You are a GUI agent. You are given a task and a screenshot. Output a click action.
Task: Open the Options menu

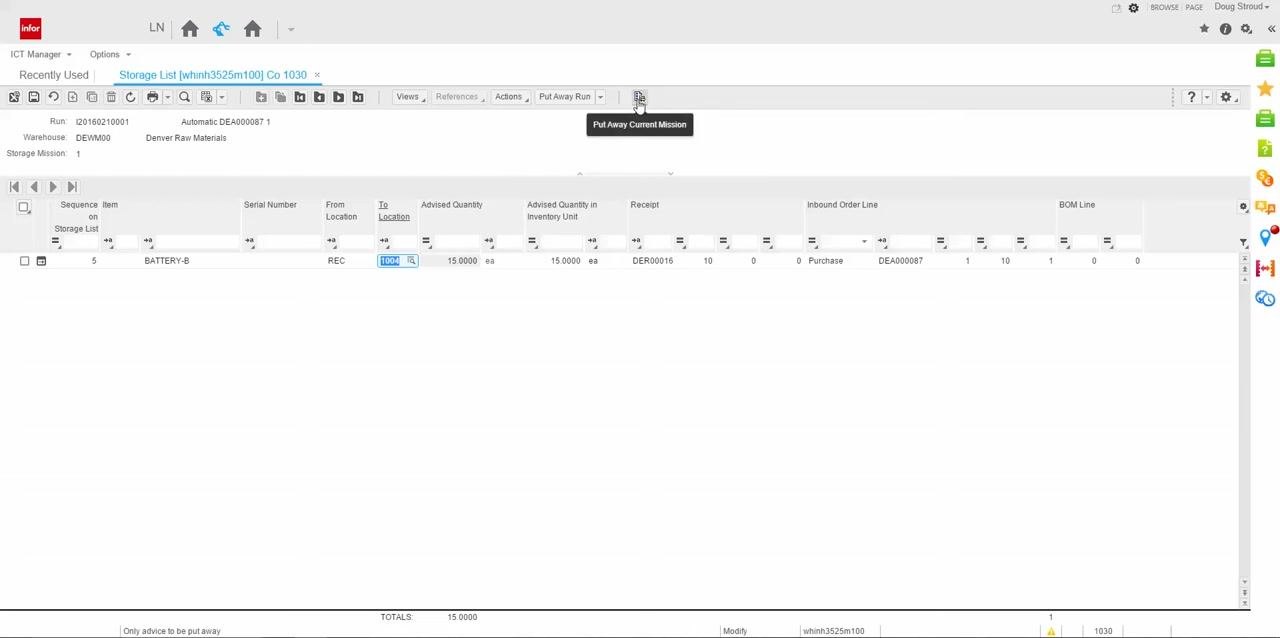pos(110,54)
